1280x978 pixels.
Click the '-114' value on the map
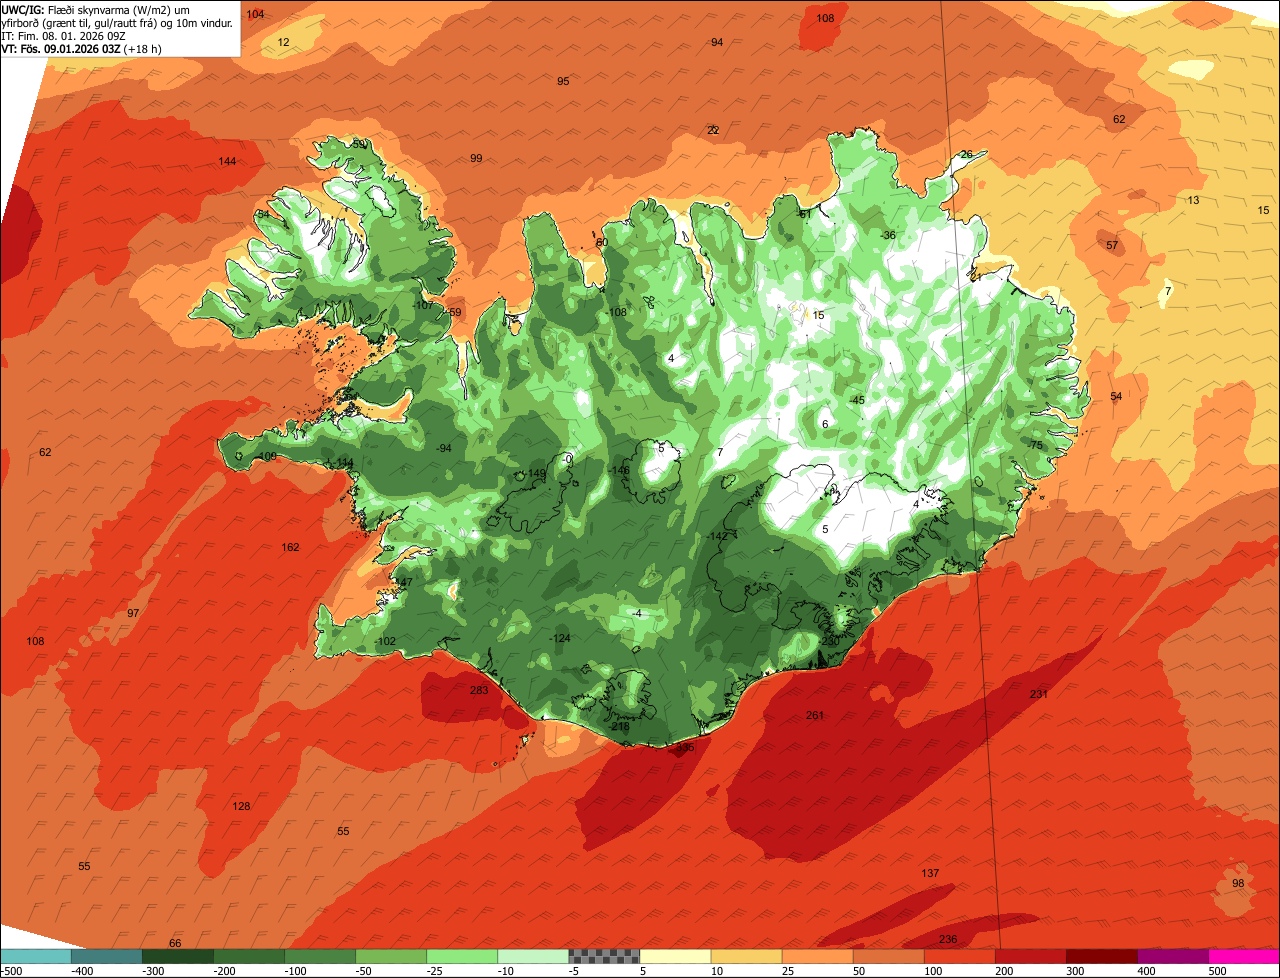pos(343,462)
